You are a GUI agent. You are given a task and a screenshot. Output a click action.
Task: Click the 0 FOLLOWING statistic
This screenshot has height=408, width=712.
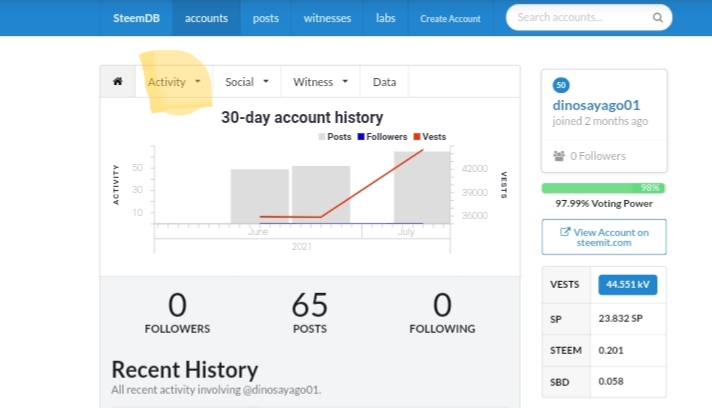(442, 312)
